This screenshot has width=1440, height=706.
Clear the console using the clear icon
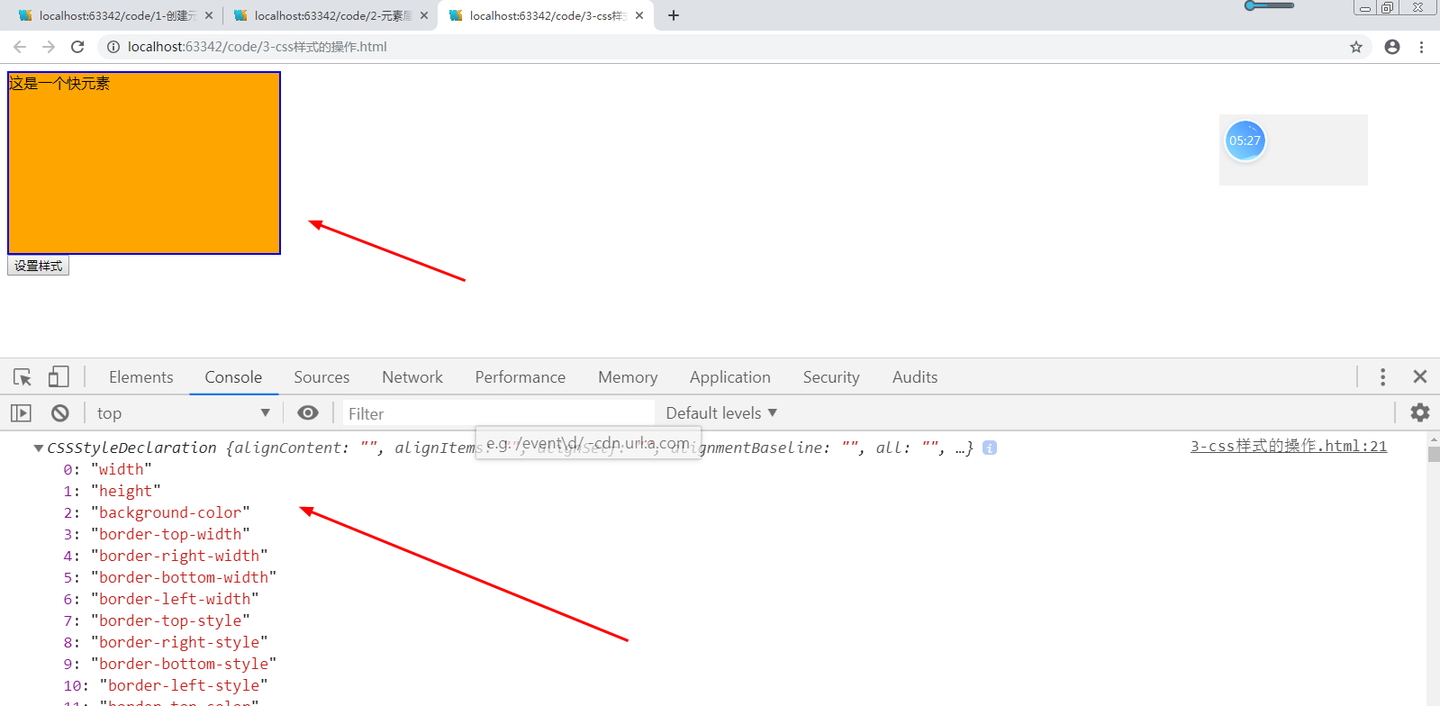60,412
